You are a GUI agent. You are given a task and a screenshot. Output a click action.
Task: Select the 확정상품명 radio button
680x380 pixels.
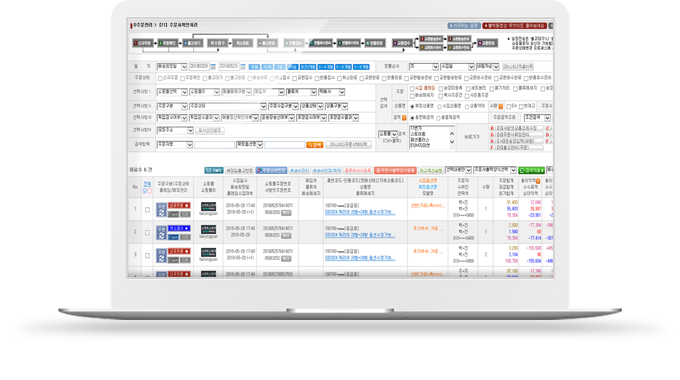point(412,106)
